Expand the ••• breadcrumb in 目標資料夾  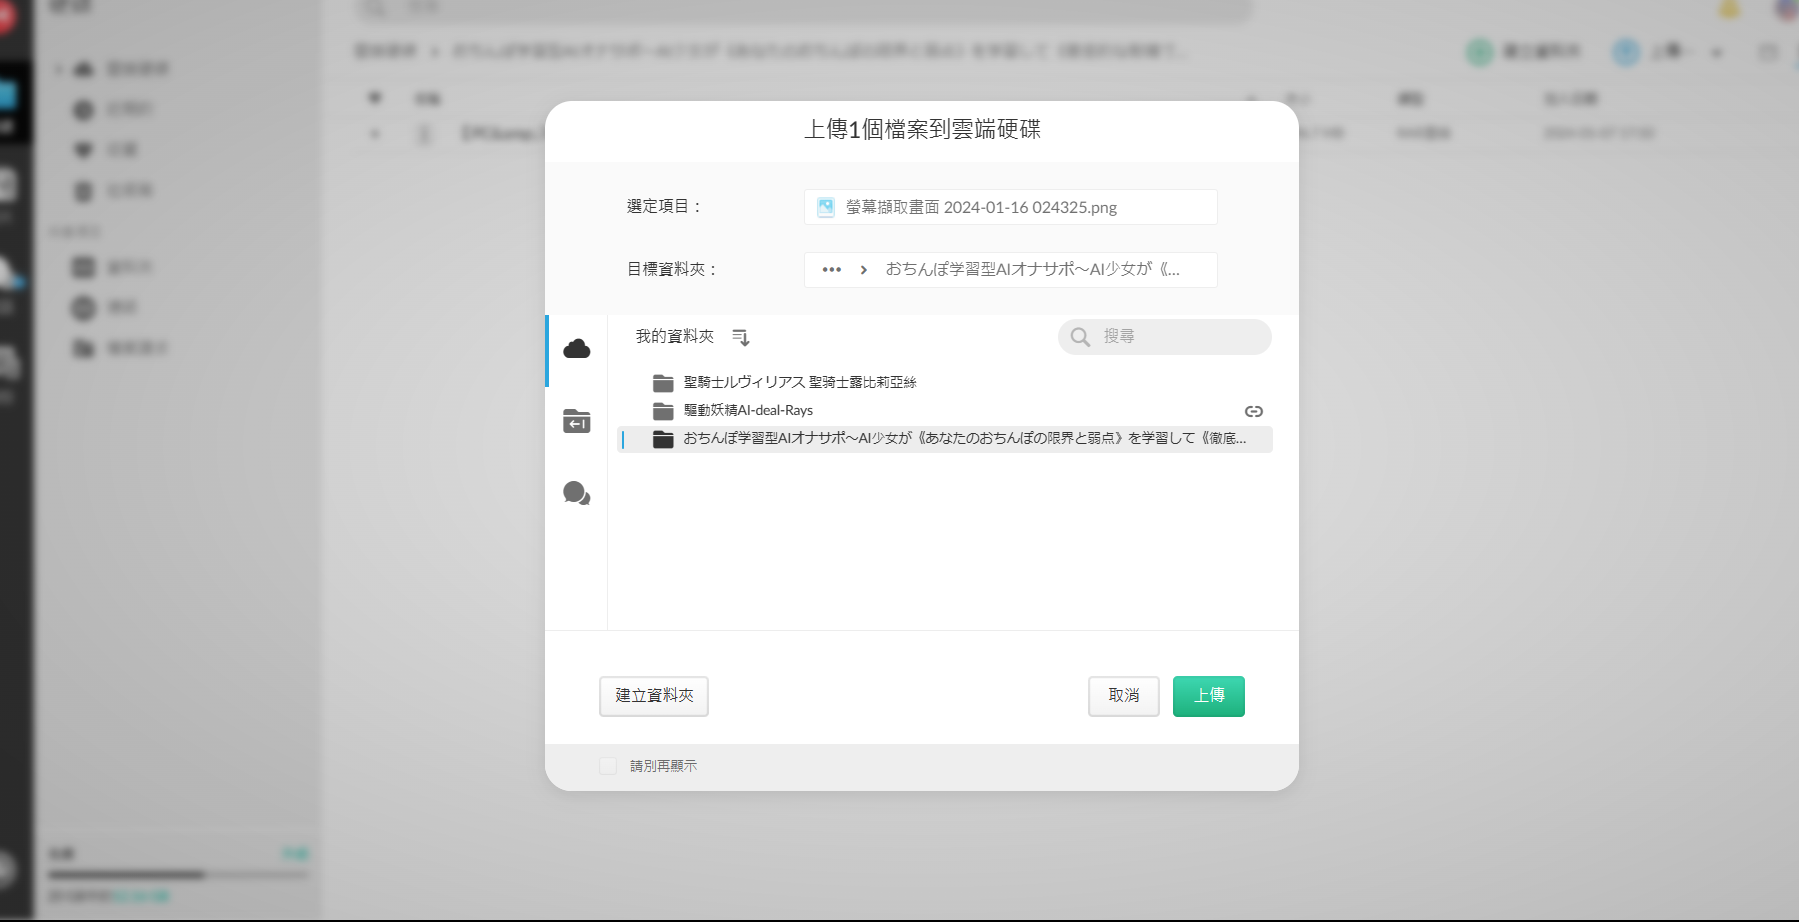(831, 270)
